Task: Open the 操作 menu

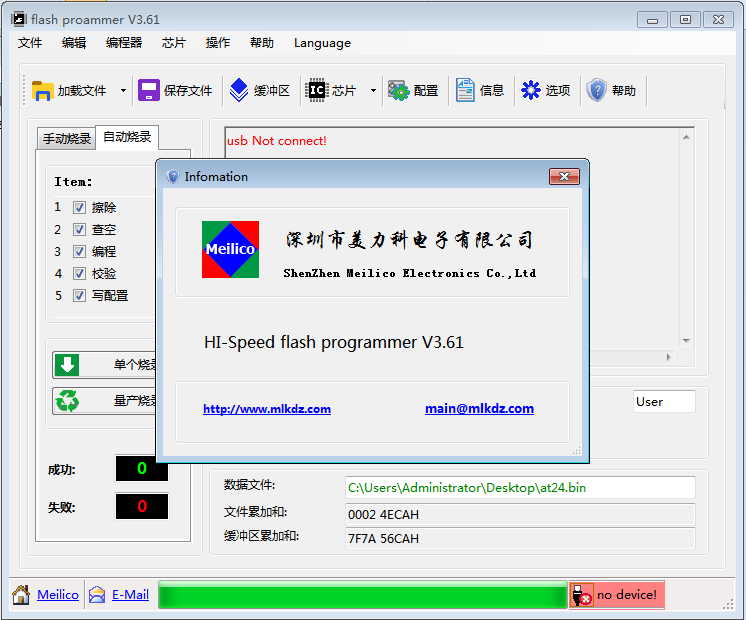Action: point(218,43)
